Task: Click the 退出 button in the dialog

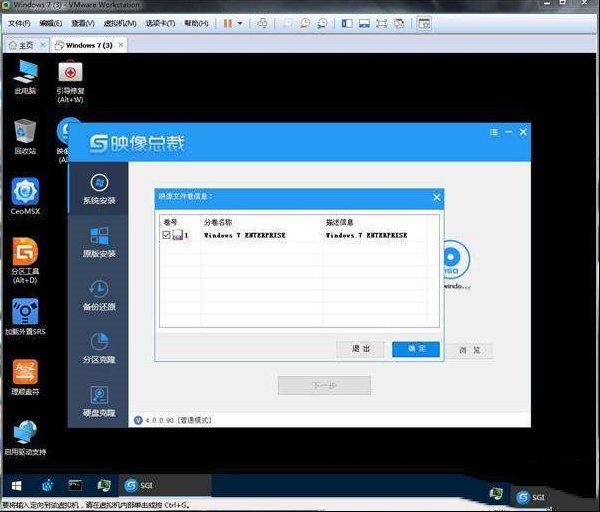Action: coord(360,349)
